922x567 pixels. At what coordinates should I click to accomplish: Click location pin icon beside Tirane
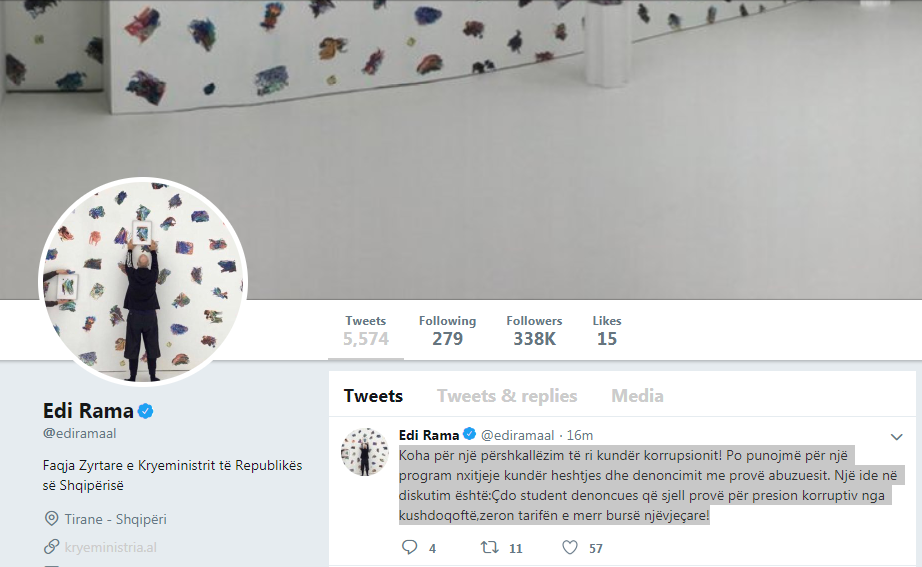[51, 519]
